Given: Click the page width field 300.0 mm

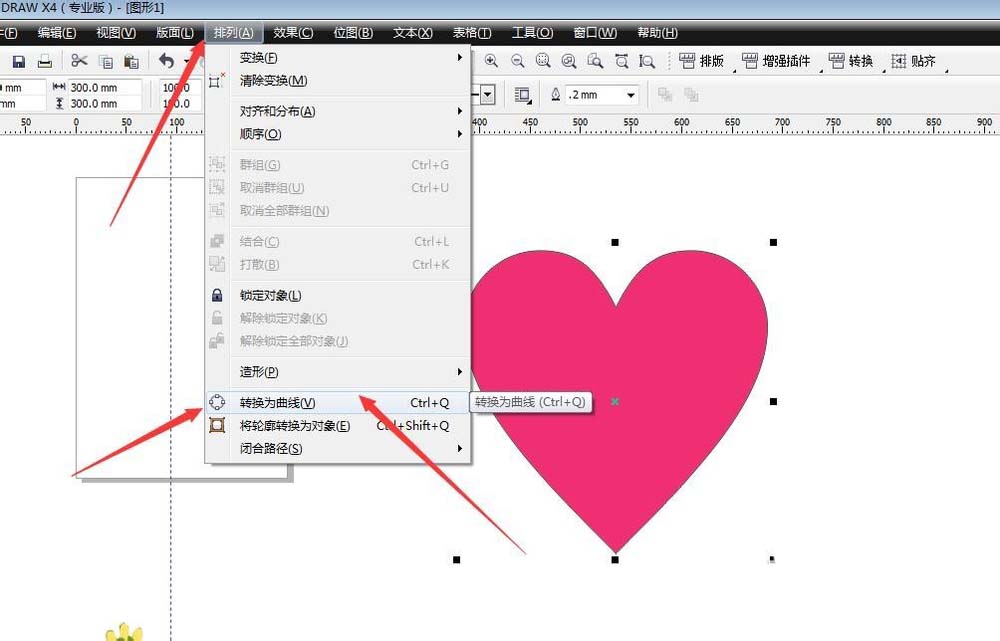Looking at the screenshot, I should pos(104,87).
